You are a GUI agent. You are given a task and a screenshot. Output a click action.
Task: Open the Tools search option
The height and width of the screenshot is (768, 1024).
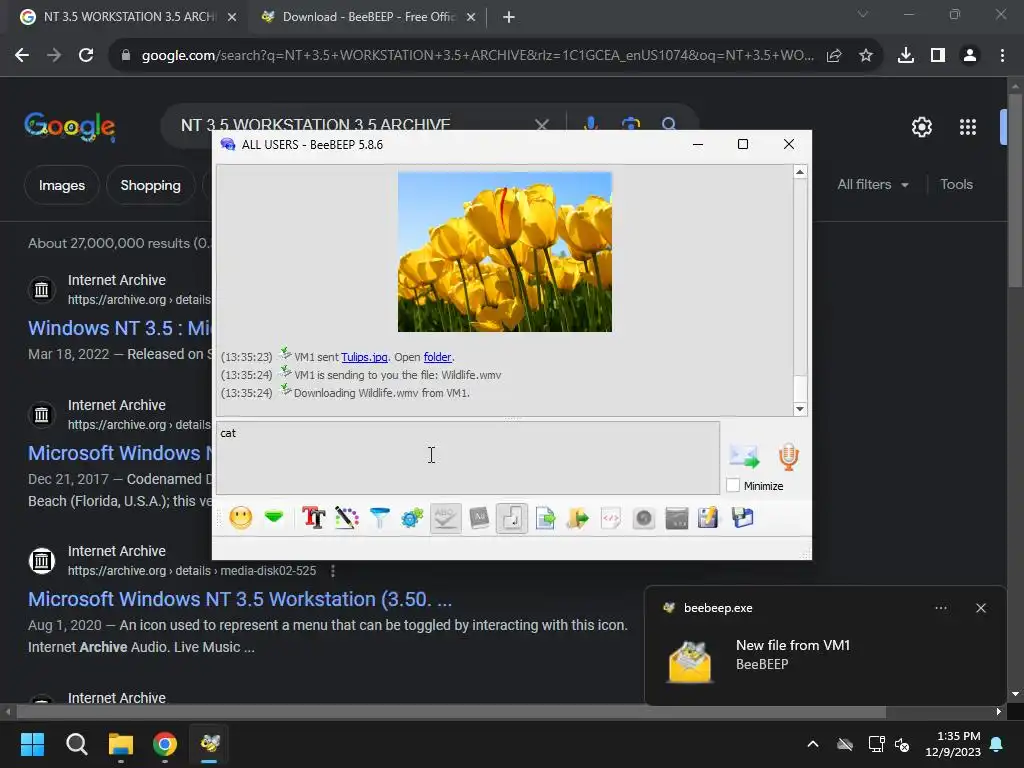[956, 185]
